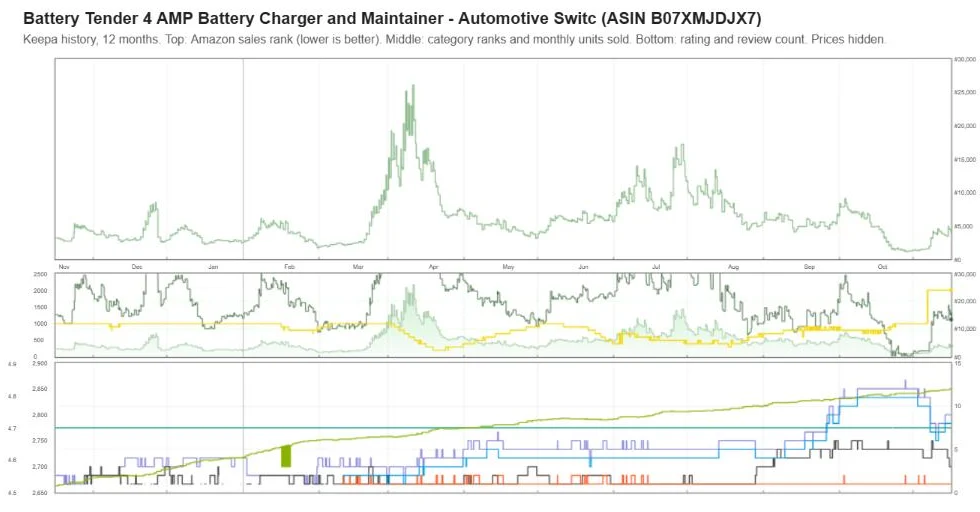980x512 pixels.
Task: Click the 2500 units axis label
Action: (x=41, y=274)
